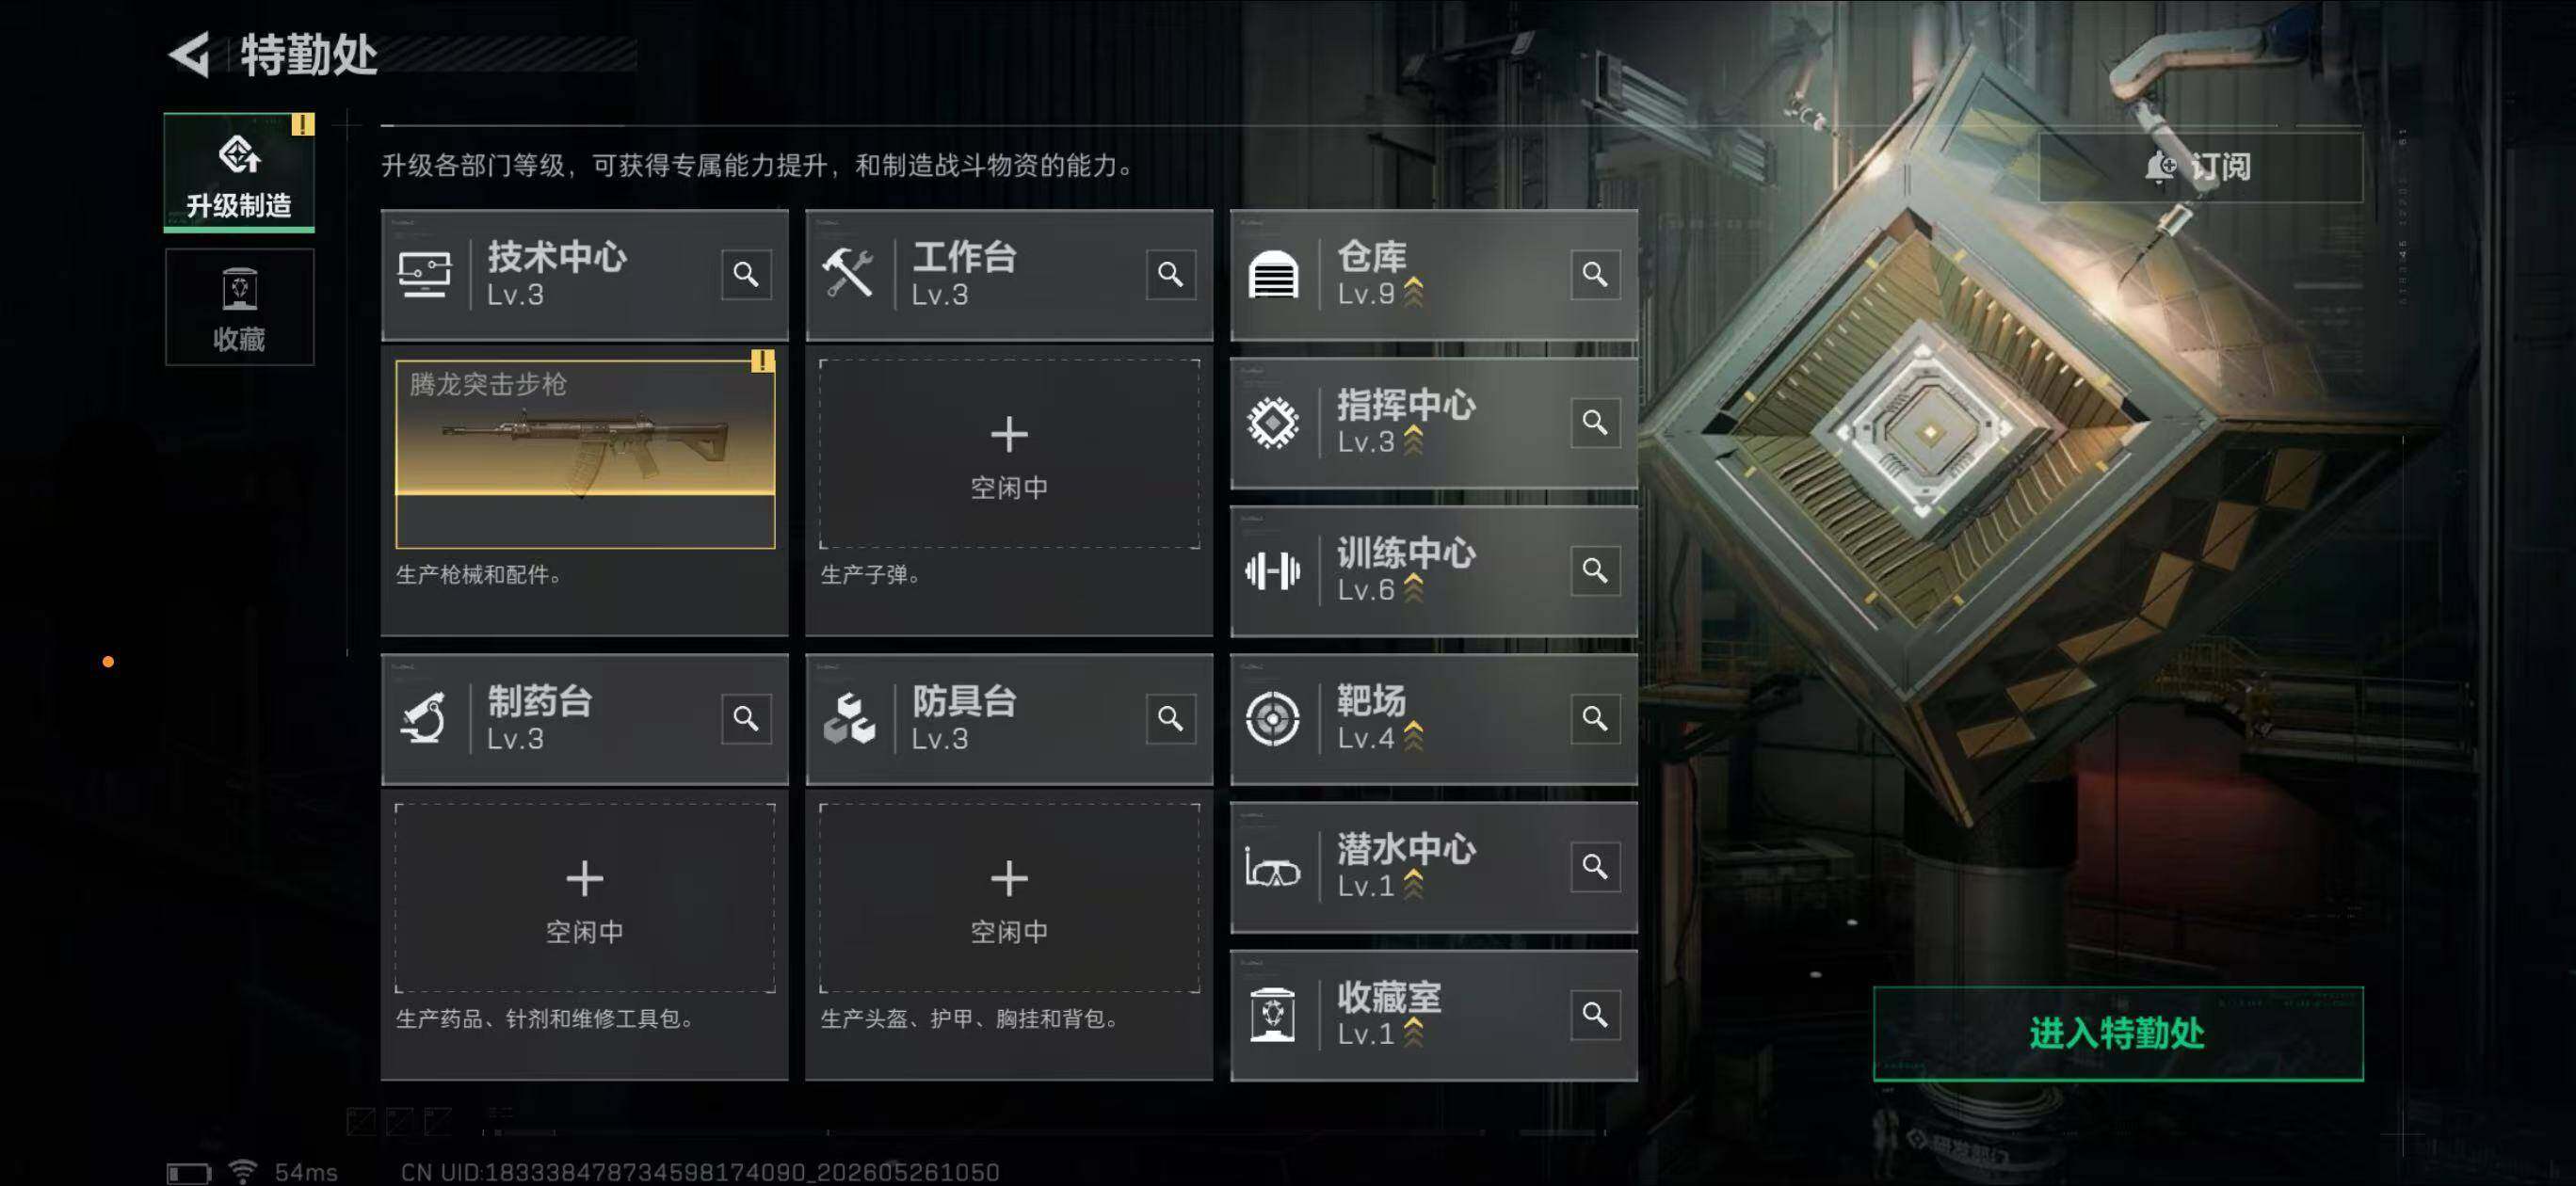Switch to the 收藏 sidebar tab
This screenshot has height=1186, width=2576.
[x=239, y=307]
